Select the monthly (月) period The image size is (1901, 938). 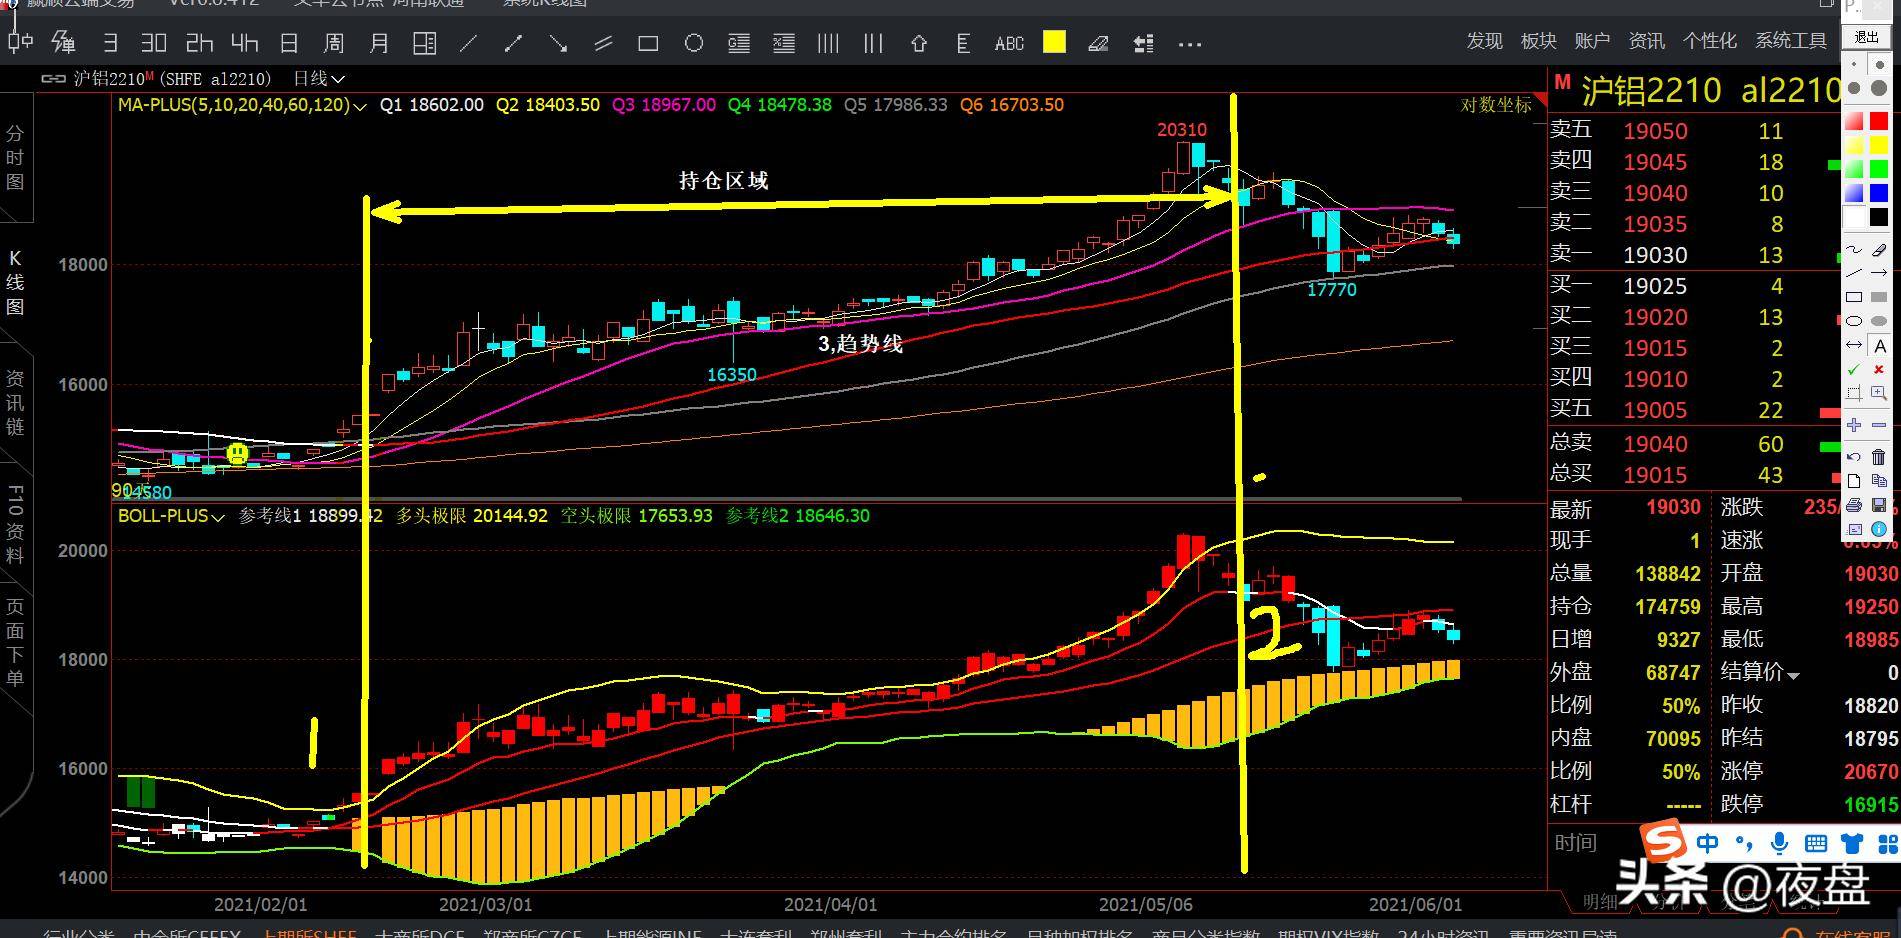[379, 43]
